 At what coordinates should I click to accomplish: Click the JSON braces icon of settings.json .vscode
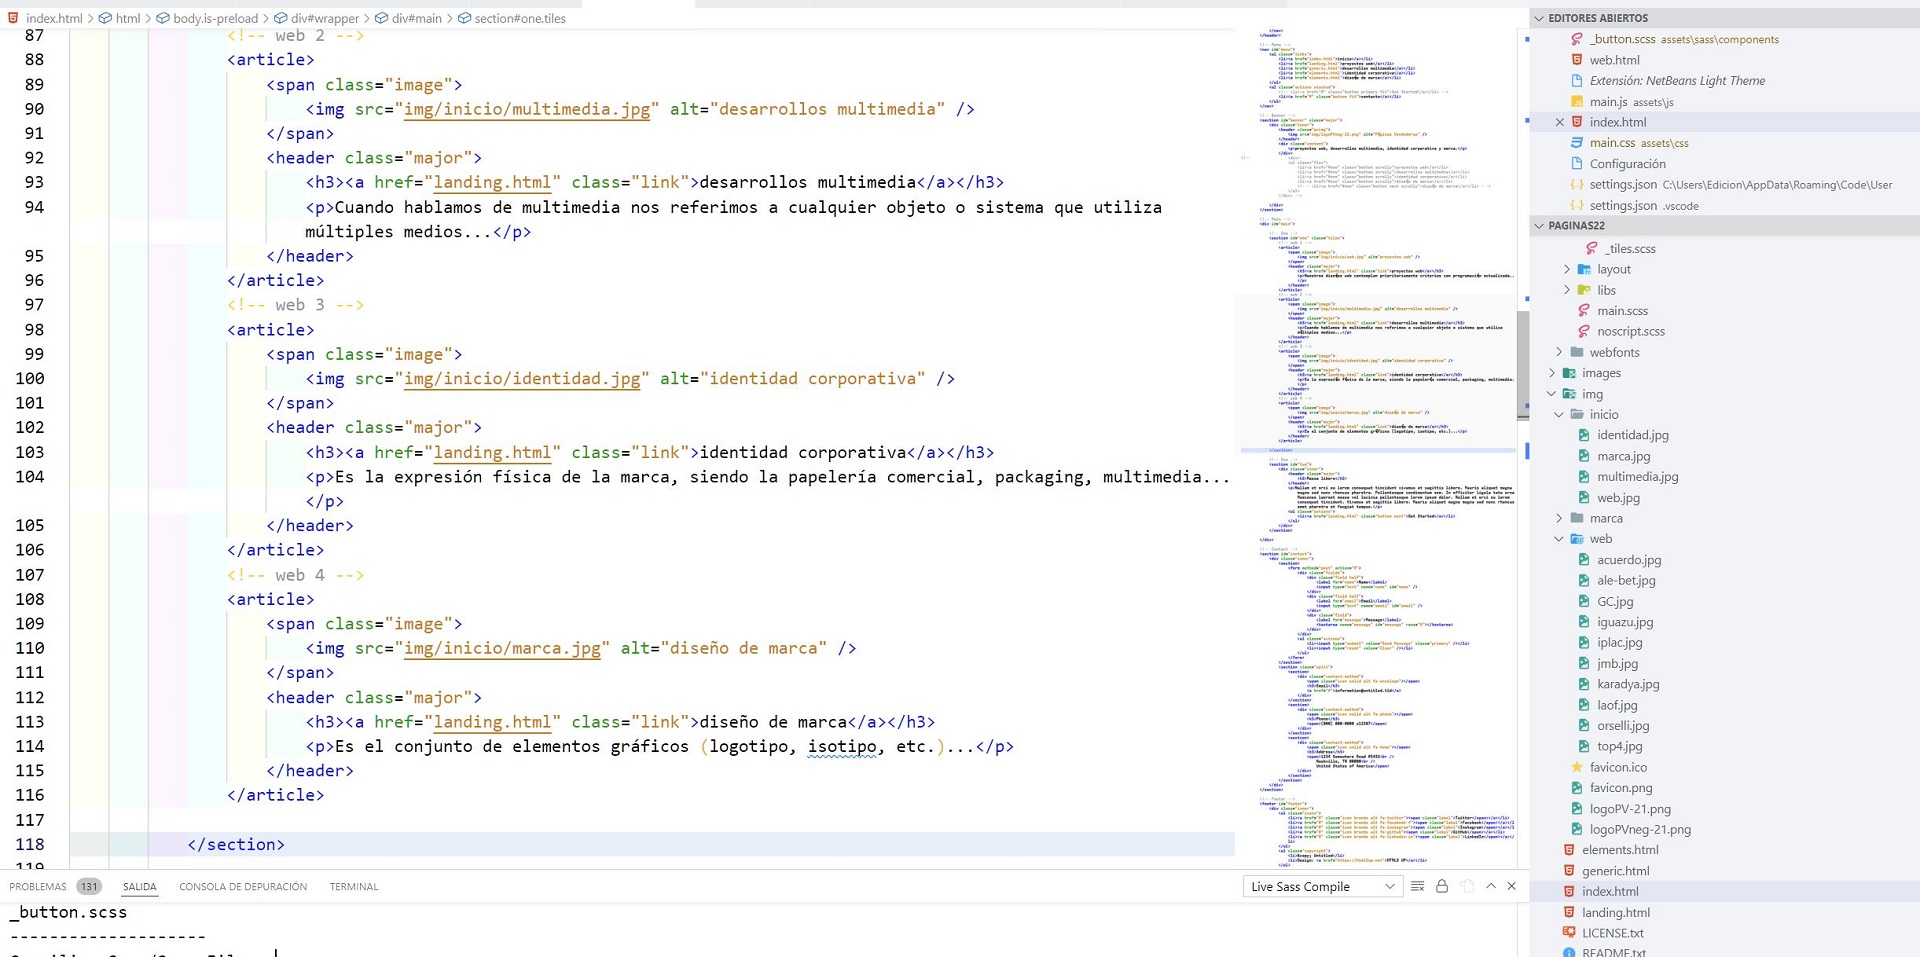1575,205
